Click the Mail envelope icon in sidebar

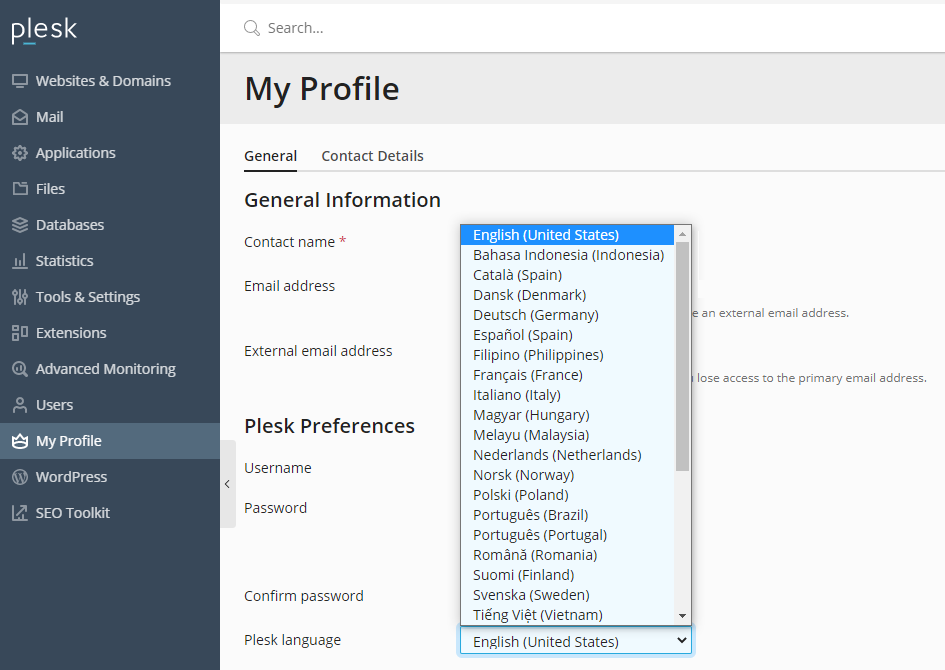(x=20, y=117)
